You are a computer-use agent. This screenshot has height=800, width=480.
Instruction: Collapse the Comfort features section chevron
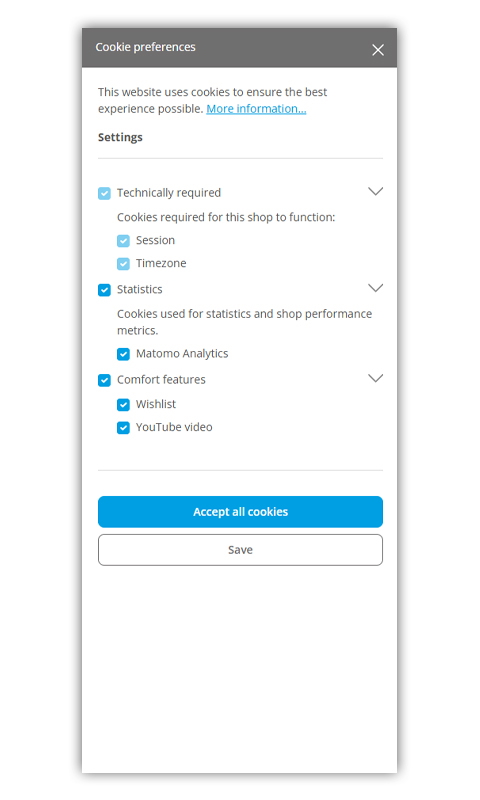tap(375, 378)
